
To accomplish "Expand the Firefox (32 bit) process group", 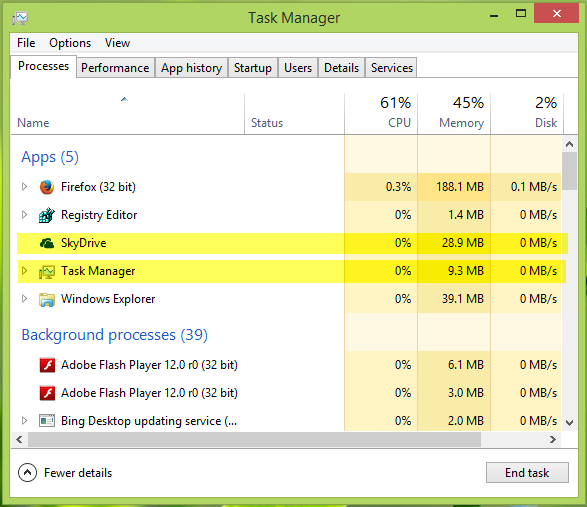I will click(x=24, y=186).
